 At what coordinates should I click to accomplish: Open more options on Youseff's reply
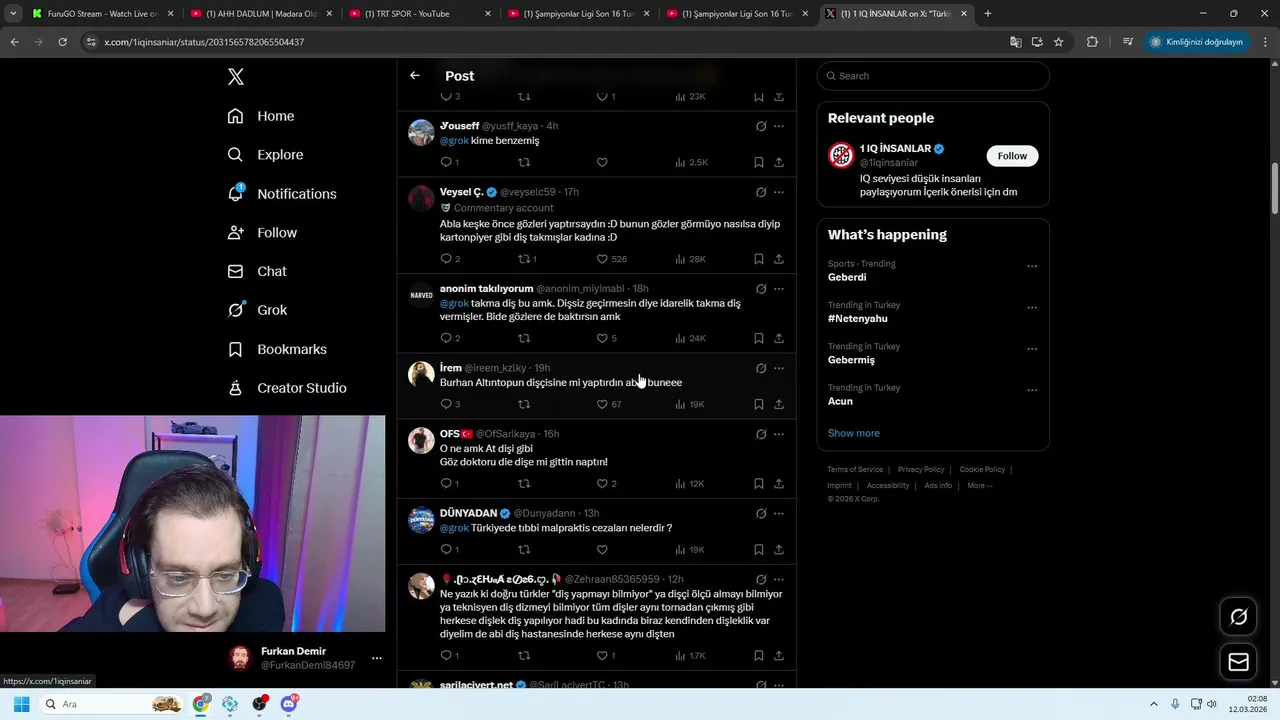tap(779, 126)
